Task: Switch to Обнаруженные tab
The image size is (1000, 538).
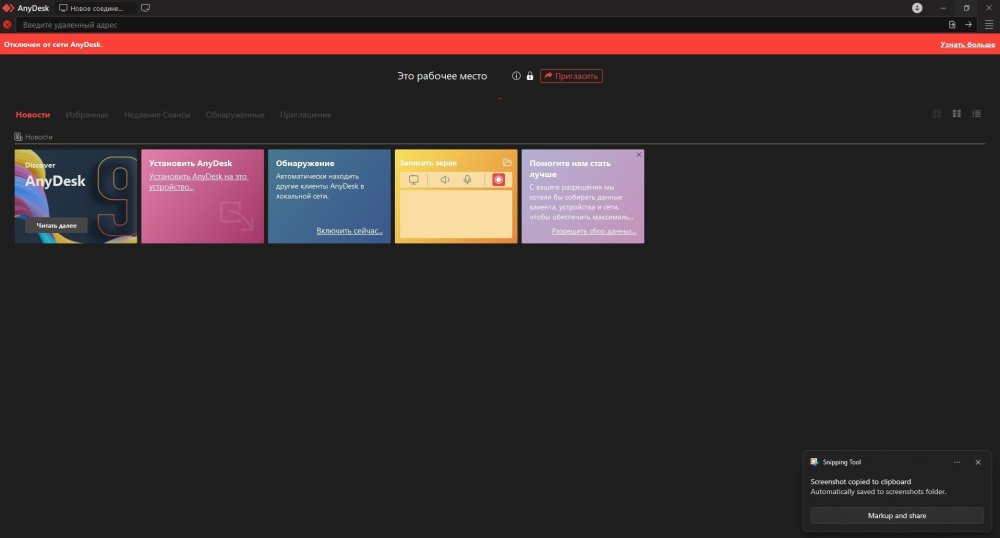Action: (235, 115)
